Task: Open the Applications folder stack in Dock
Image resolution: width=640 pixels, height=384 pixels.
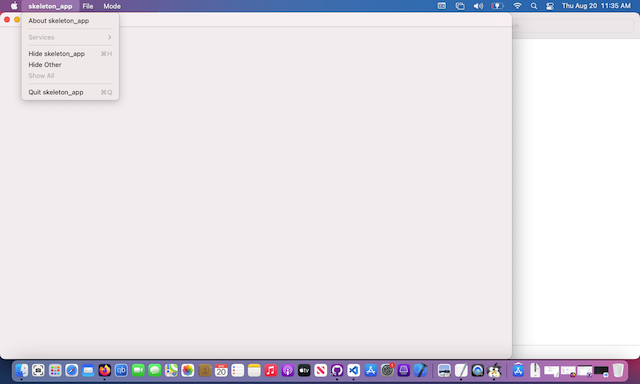Action: (518, 371)
